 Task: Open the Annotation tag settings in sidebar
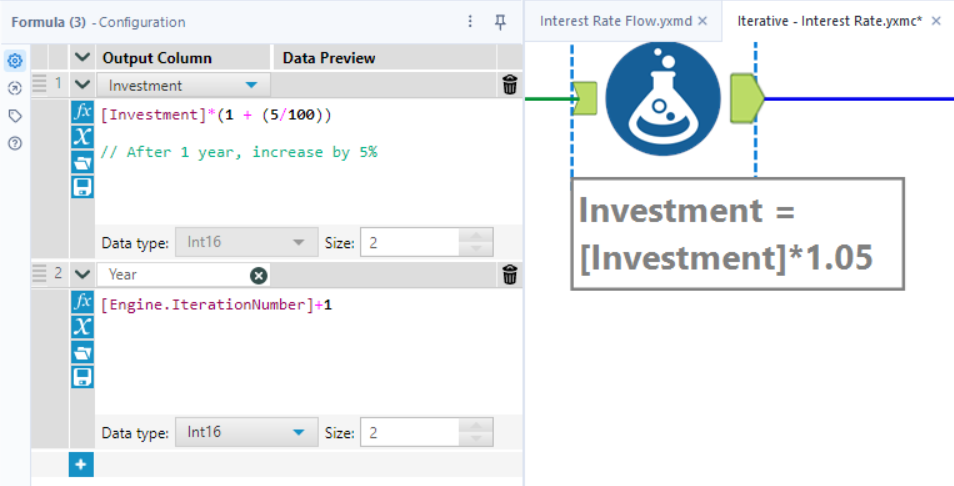pyautogui.click(x=15, y=116)
